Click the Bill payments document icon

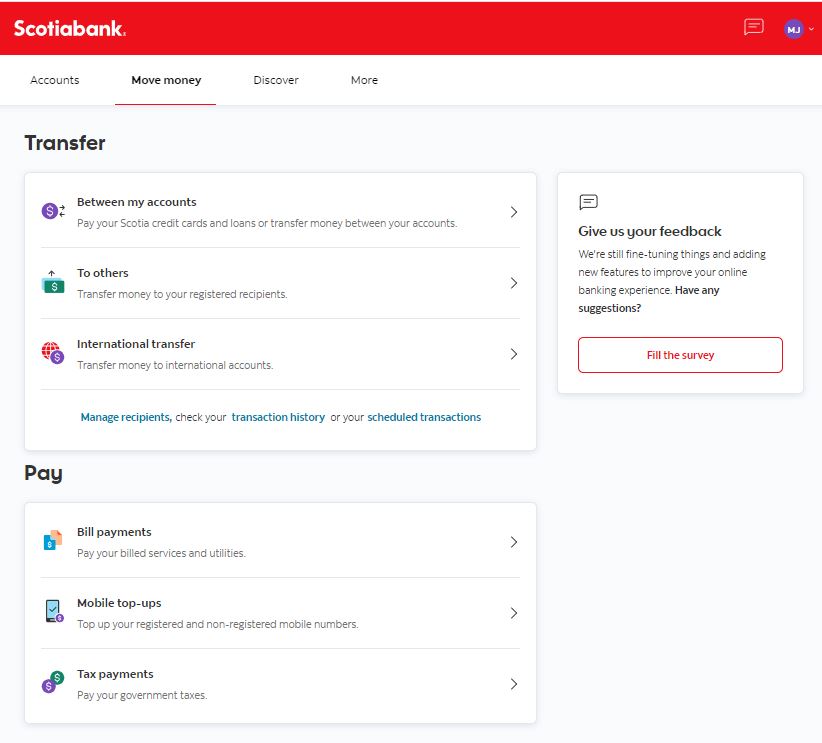53,540
